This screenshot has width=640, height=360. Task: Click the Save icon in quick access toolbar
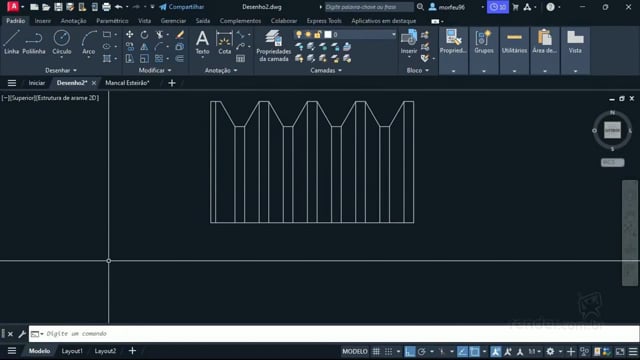(x=58, y=7)
